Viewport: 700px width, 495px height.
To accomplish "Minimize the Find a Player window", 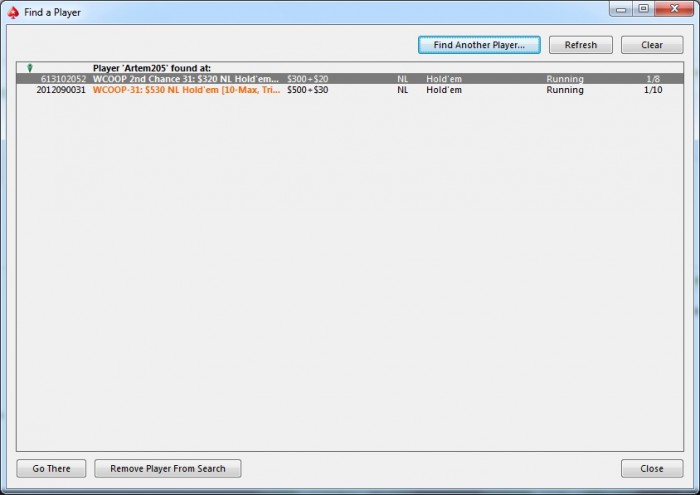I will 621,9.
